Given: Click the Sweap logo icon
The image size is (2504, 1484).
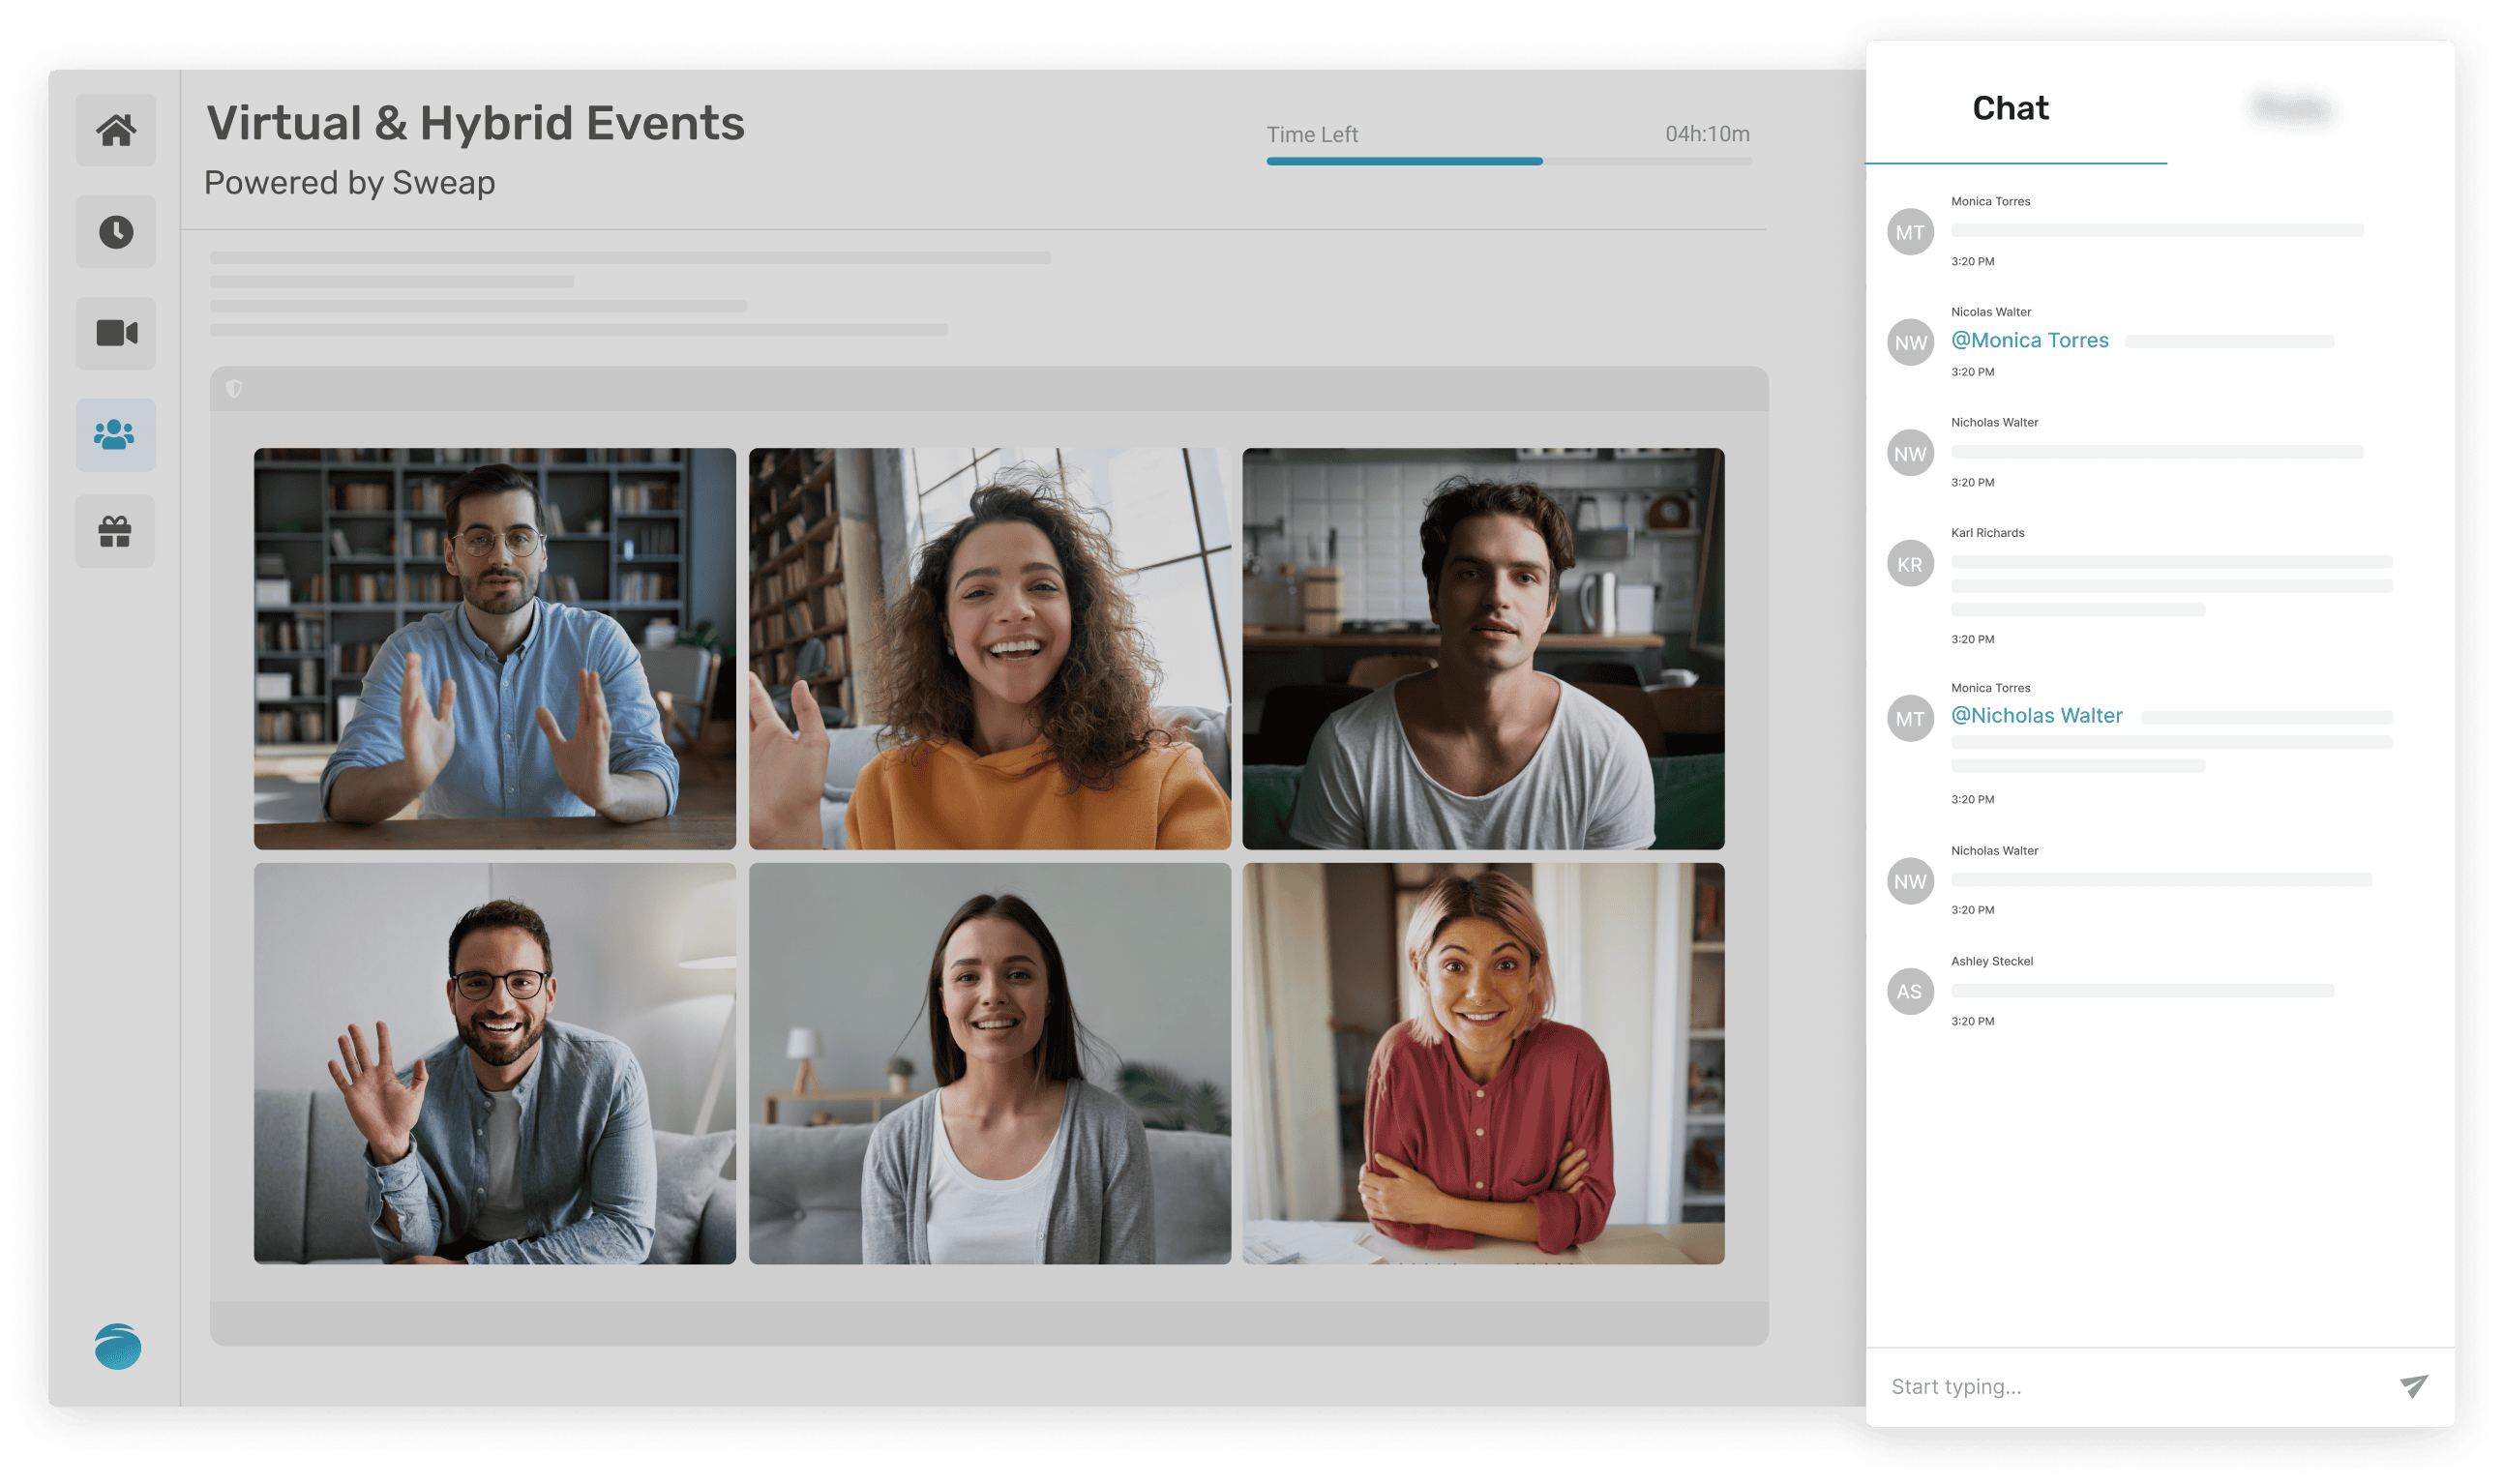Looking at the screenshot, I should 118,1346.
